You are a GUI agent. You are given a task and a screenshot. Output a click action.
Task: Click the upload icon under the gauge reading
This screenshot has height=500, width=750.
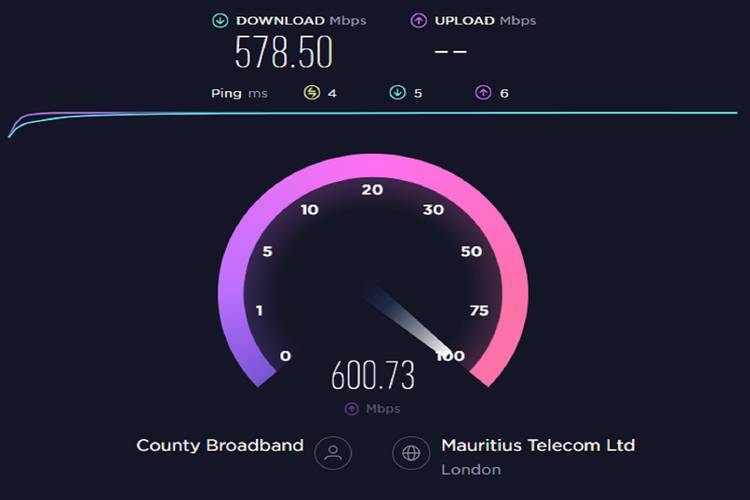click(x=352, y=409)
